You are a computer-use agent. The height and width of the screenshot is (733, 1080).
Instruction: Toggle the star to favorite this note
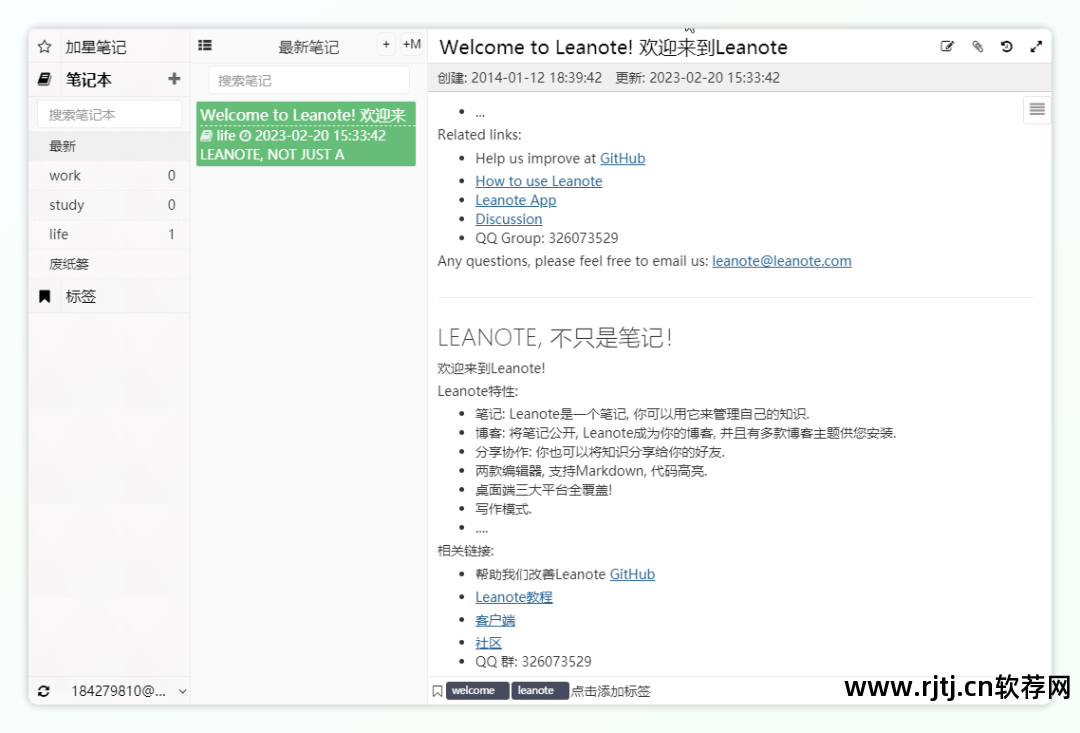[x=43, y=46]
